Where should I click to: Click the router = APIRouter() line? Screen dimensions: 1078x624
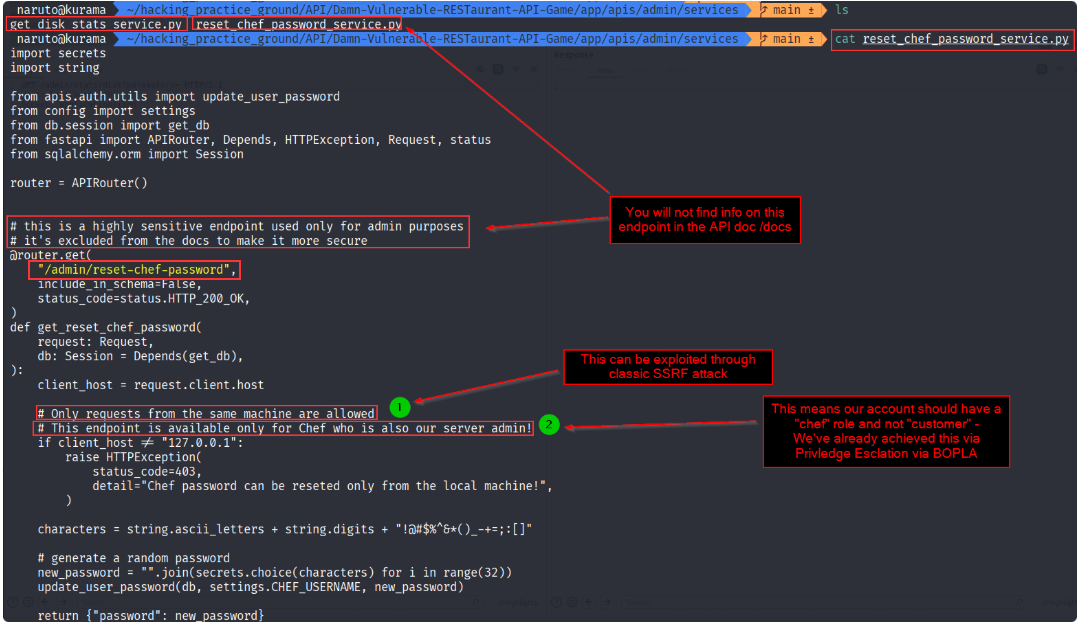click(78, 183)
